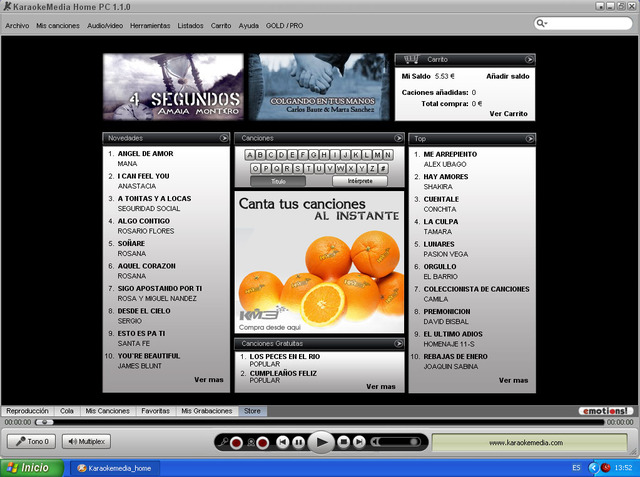Click the Tono 0 microphone button
Screen dimensions: 640x477
point(31,441)
